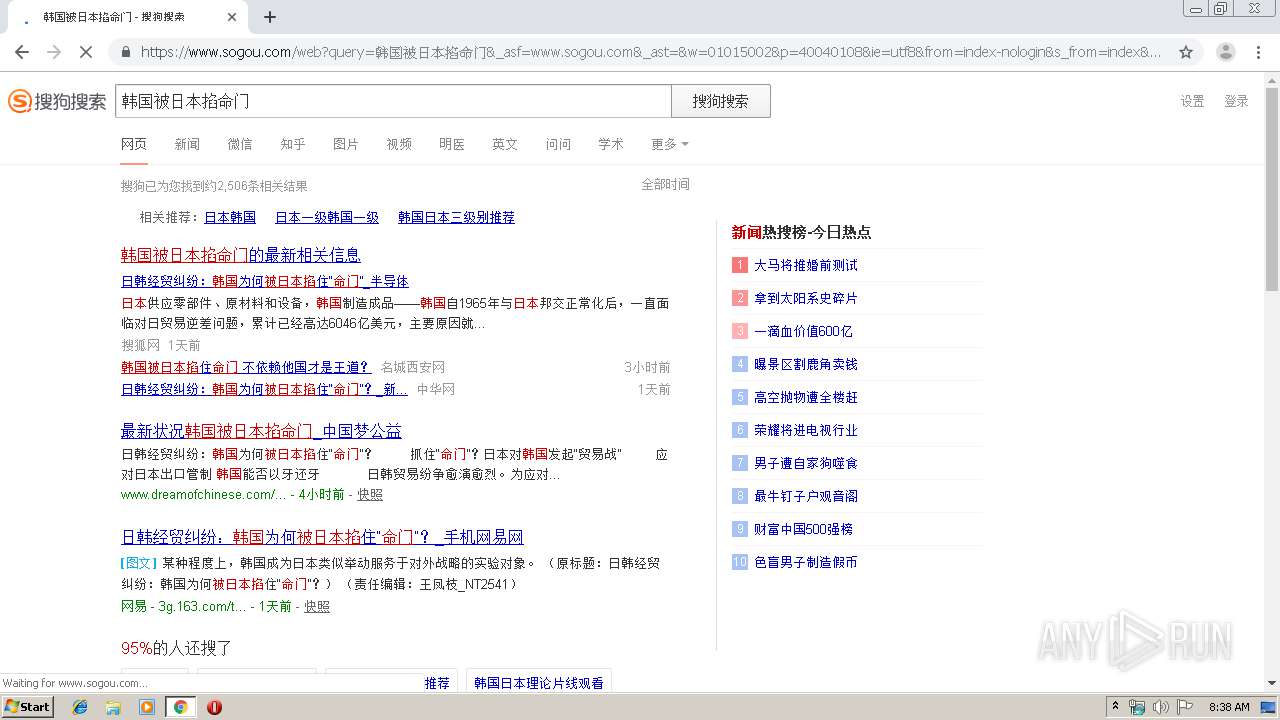Open 快照 for the dreamofchinese result
1280x720 pixels.
click(370, 494)
